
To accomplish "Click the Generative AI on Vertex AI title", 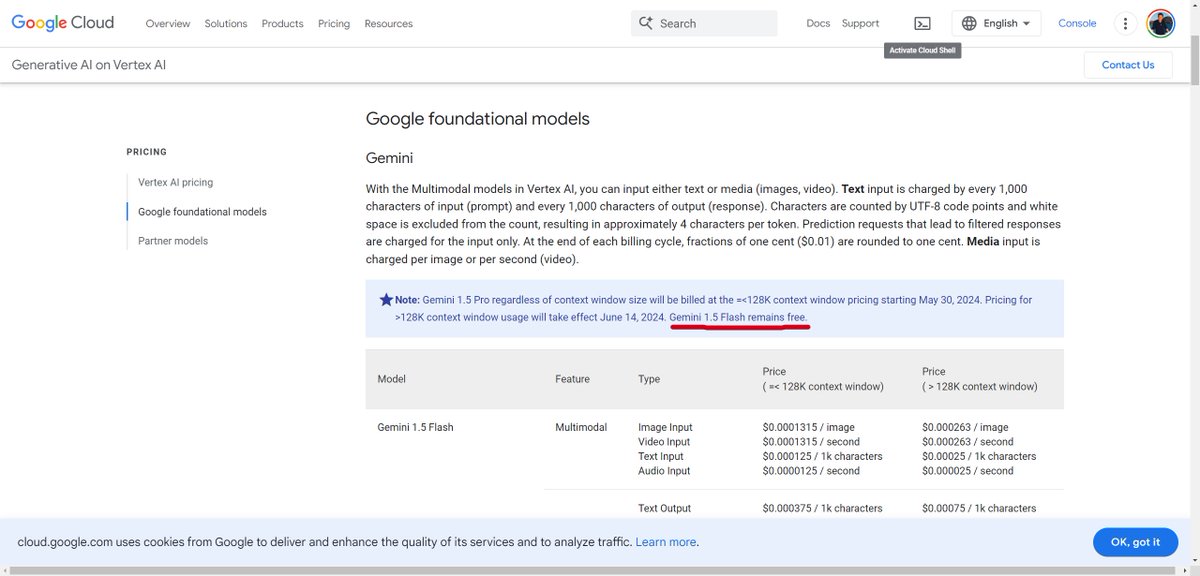I will click(89, 65).
